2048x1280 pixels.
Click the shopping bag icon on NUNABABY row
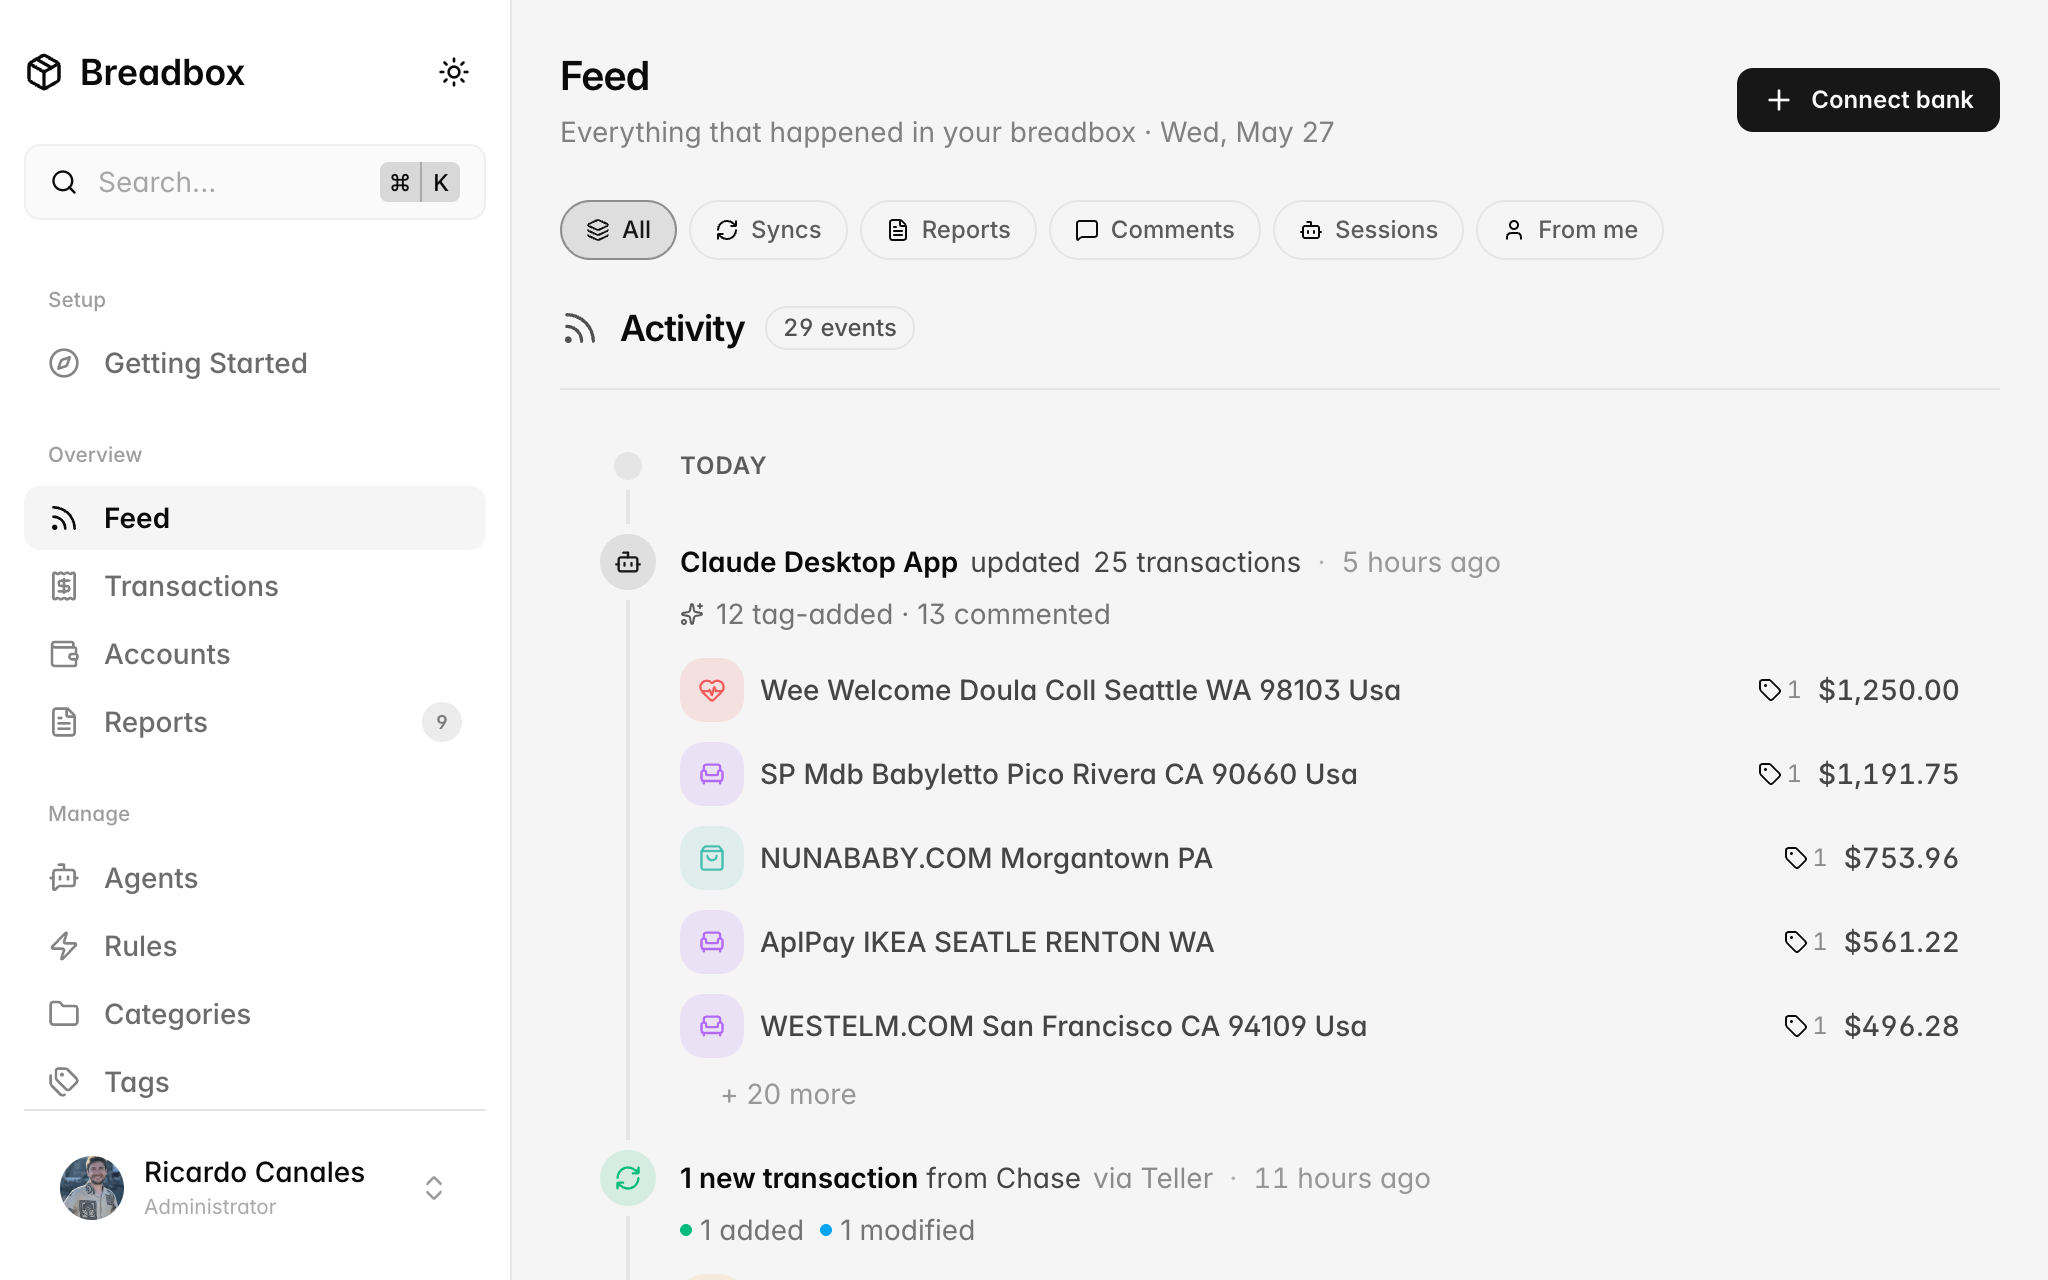coord(712,858)
